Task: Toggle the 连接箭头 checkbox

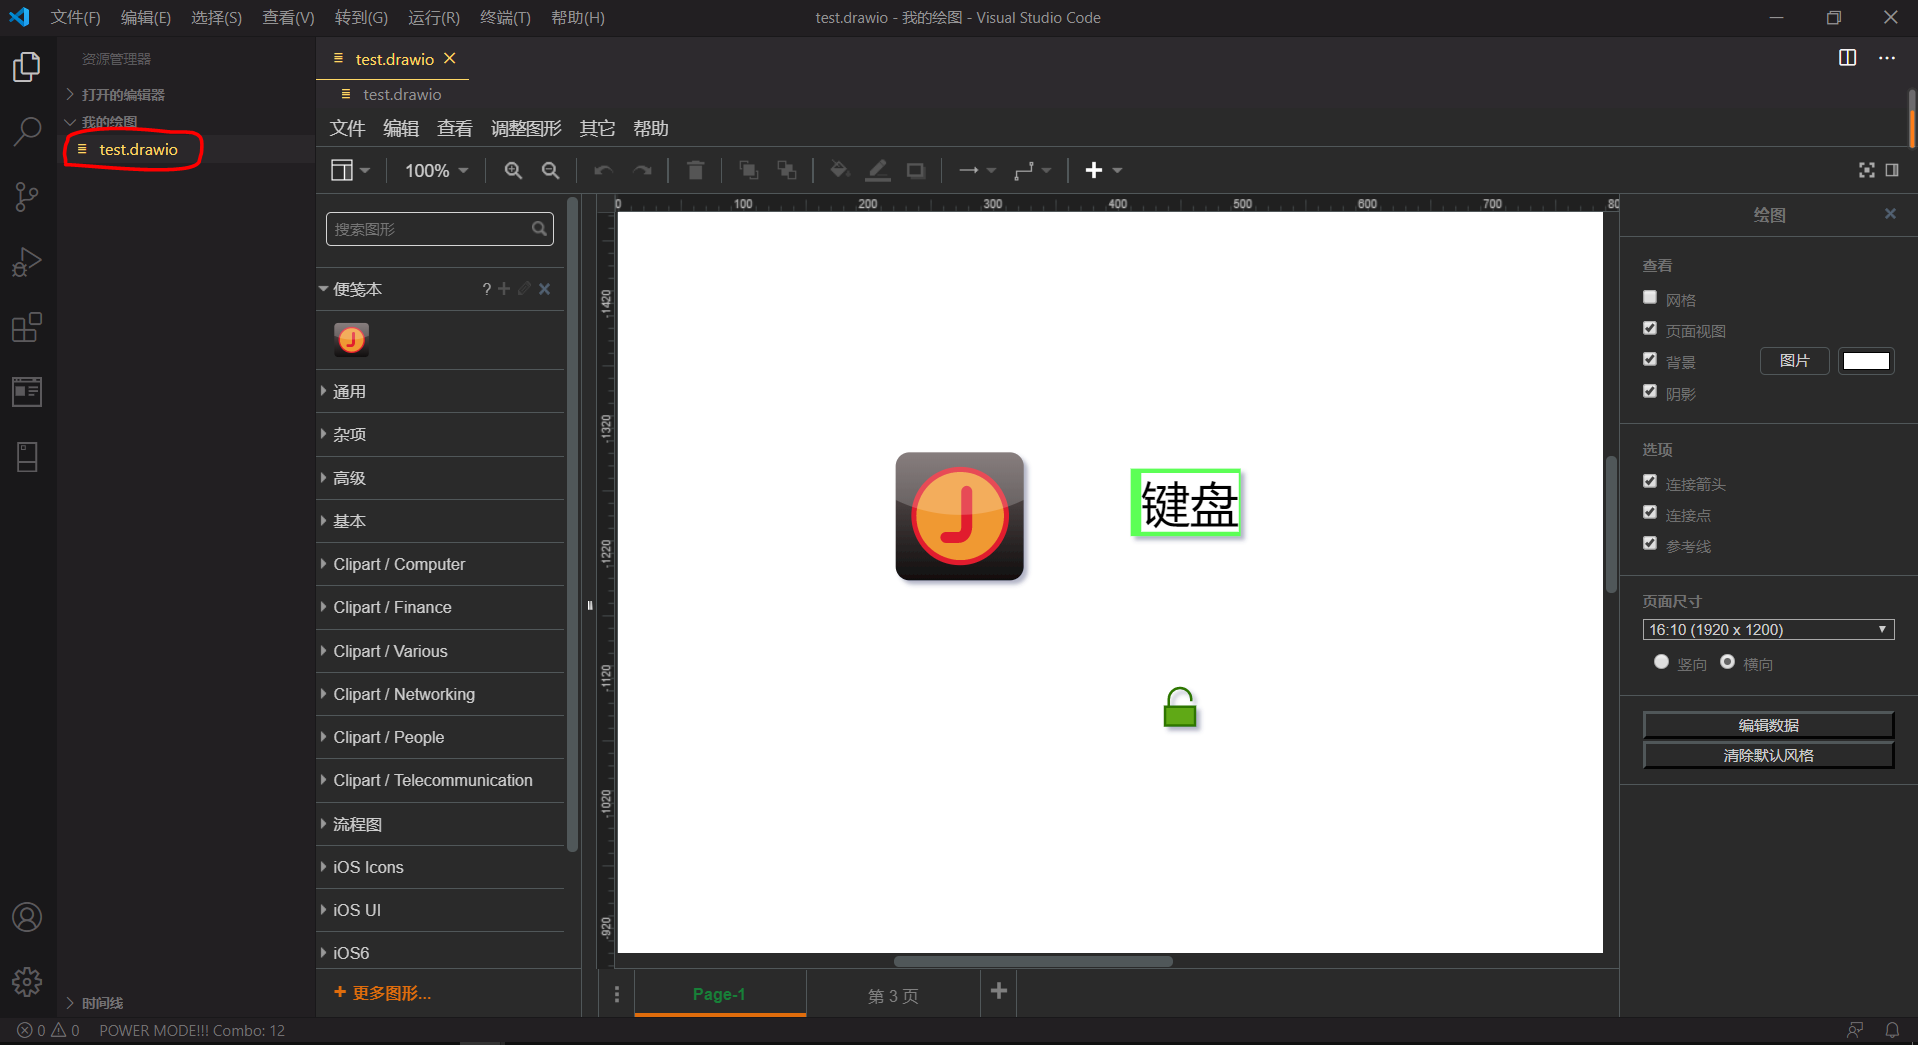Action: tap(1650, 481)
